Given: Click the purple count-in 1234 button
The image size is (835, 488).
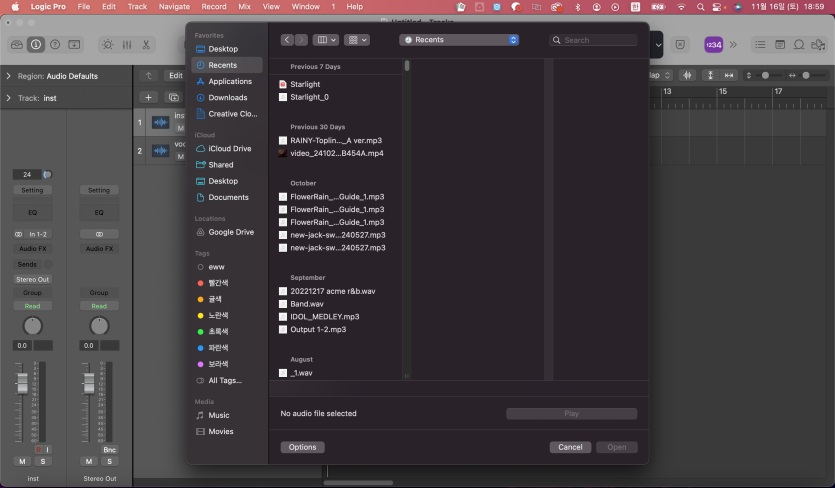Looking at the screenshot, I should (713, 45).
